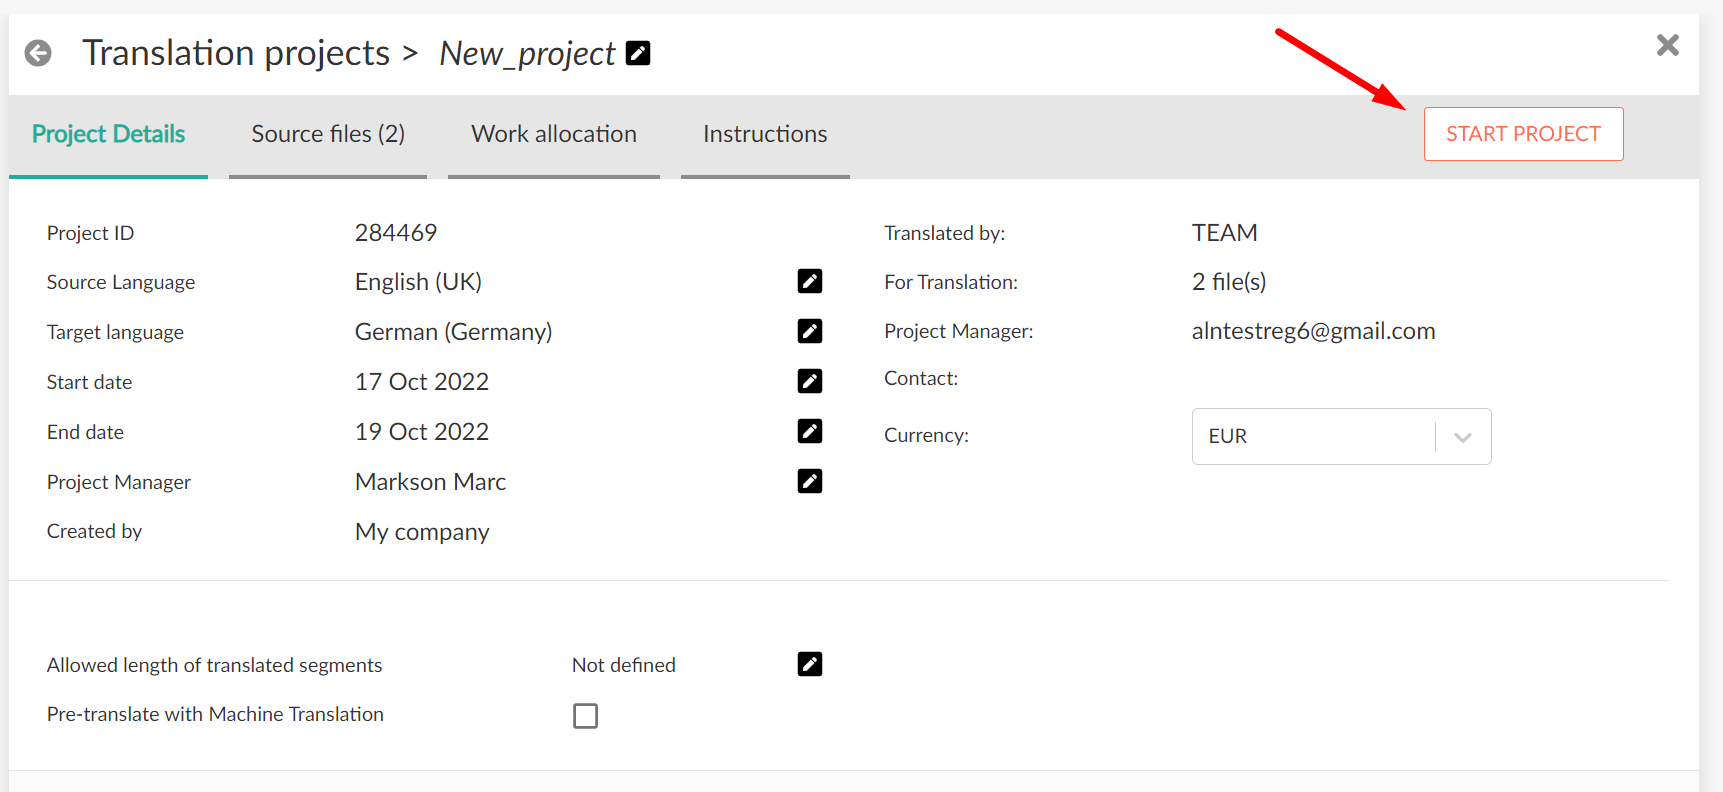Edit Allowed length of translated segments
Image resolution: width=1723 pixels, height=792 pixels.
tap(810, 664)
